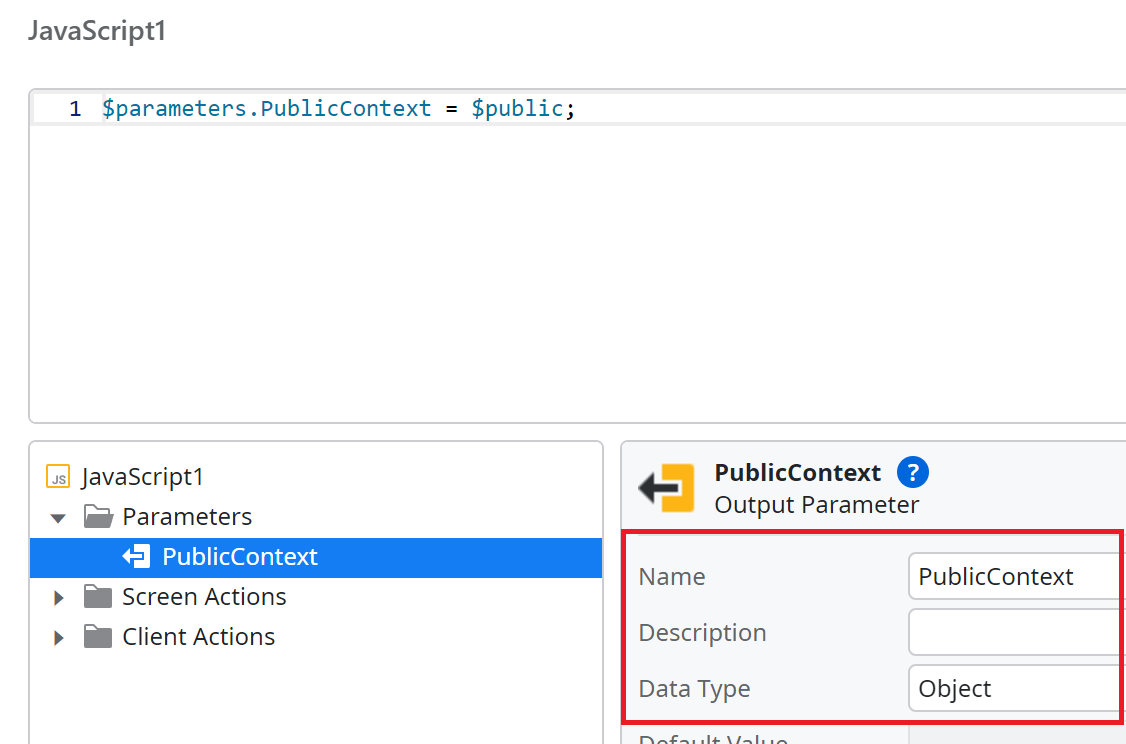Open help via the blue question mark icon
Viewport: 1126px width, 744px height.
pyautogui.click(x=913, y=472)
